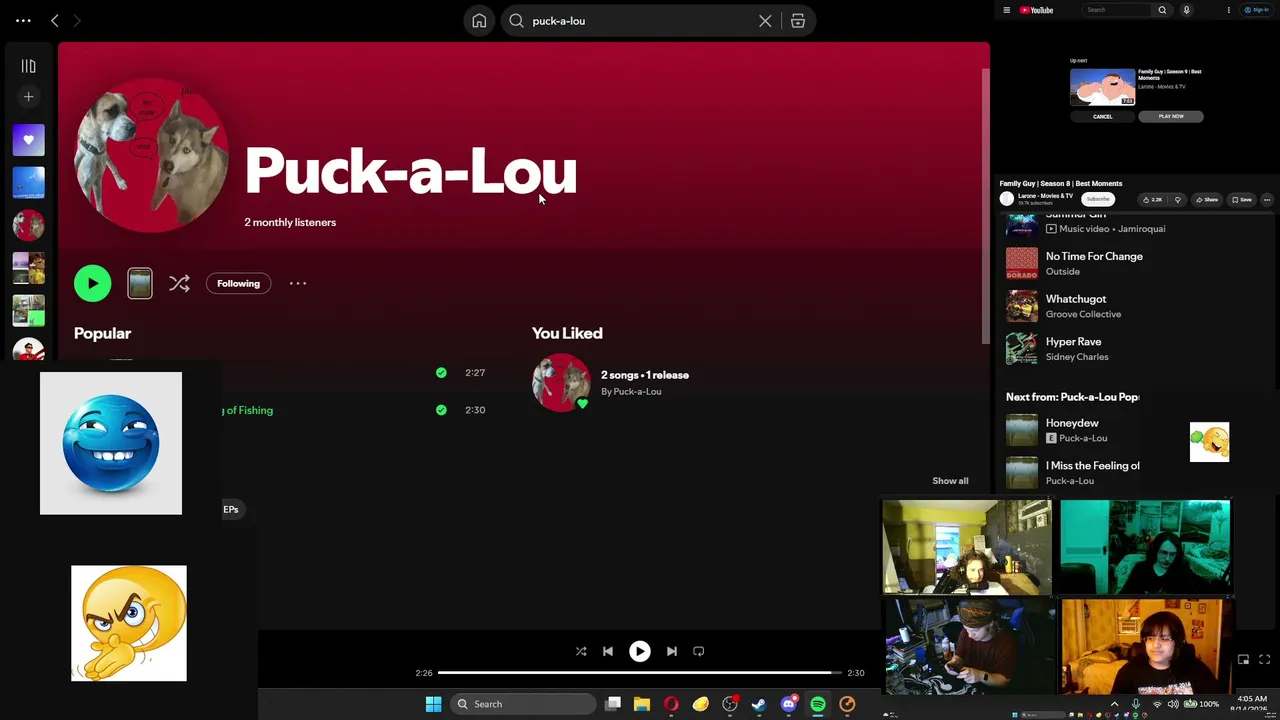This screenshot has height=720, width=1280.
Task: Like the YouTube video
Action: tap(1154, 200)
